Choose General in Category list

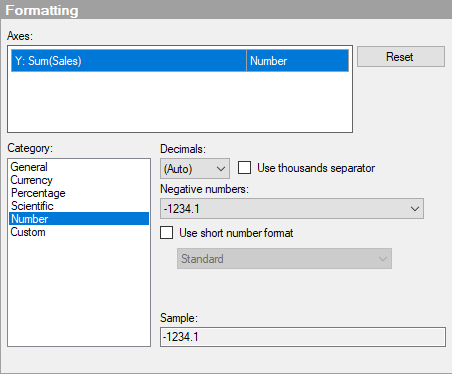tap(29, 167)
